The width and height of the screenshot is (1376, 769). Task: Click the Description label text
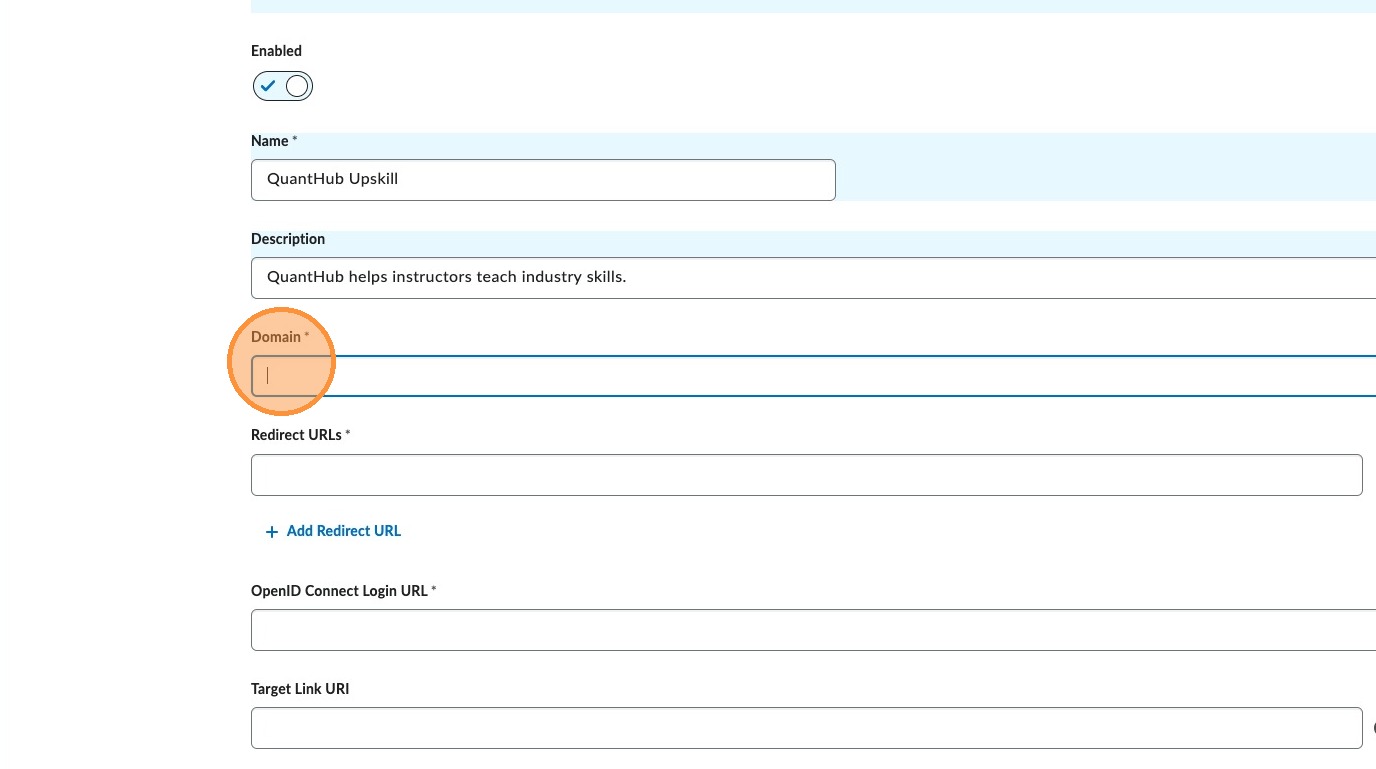pos(288,239)
